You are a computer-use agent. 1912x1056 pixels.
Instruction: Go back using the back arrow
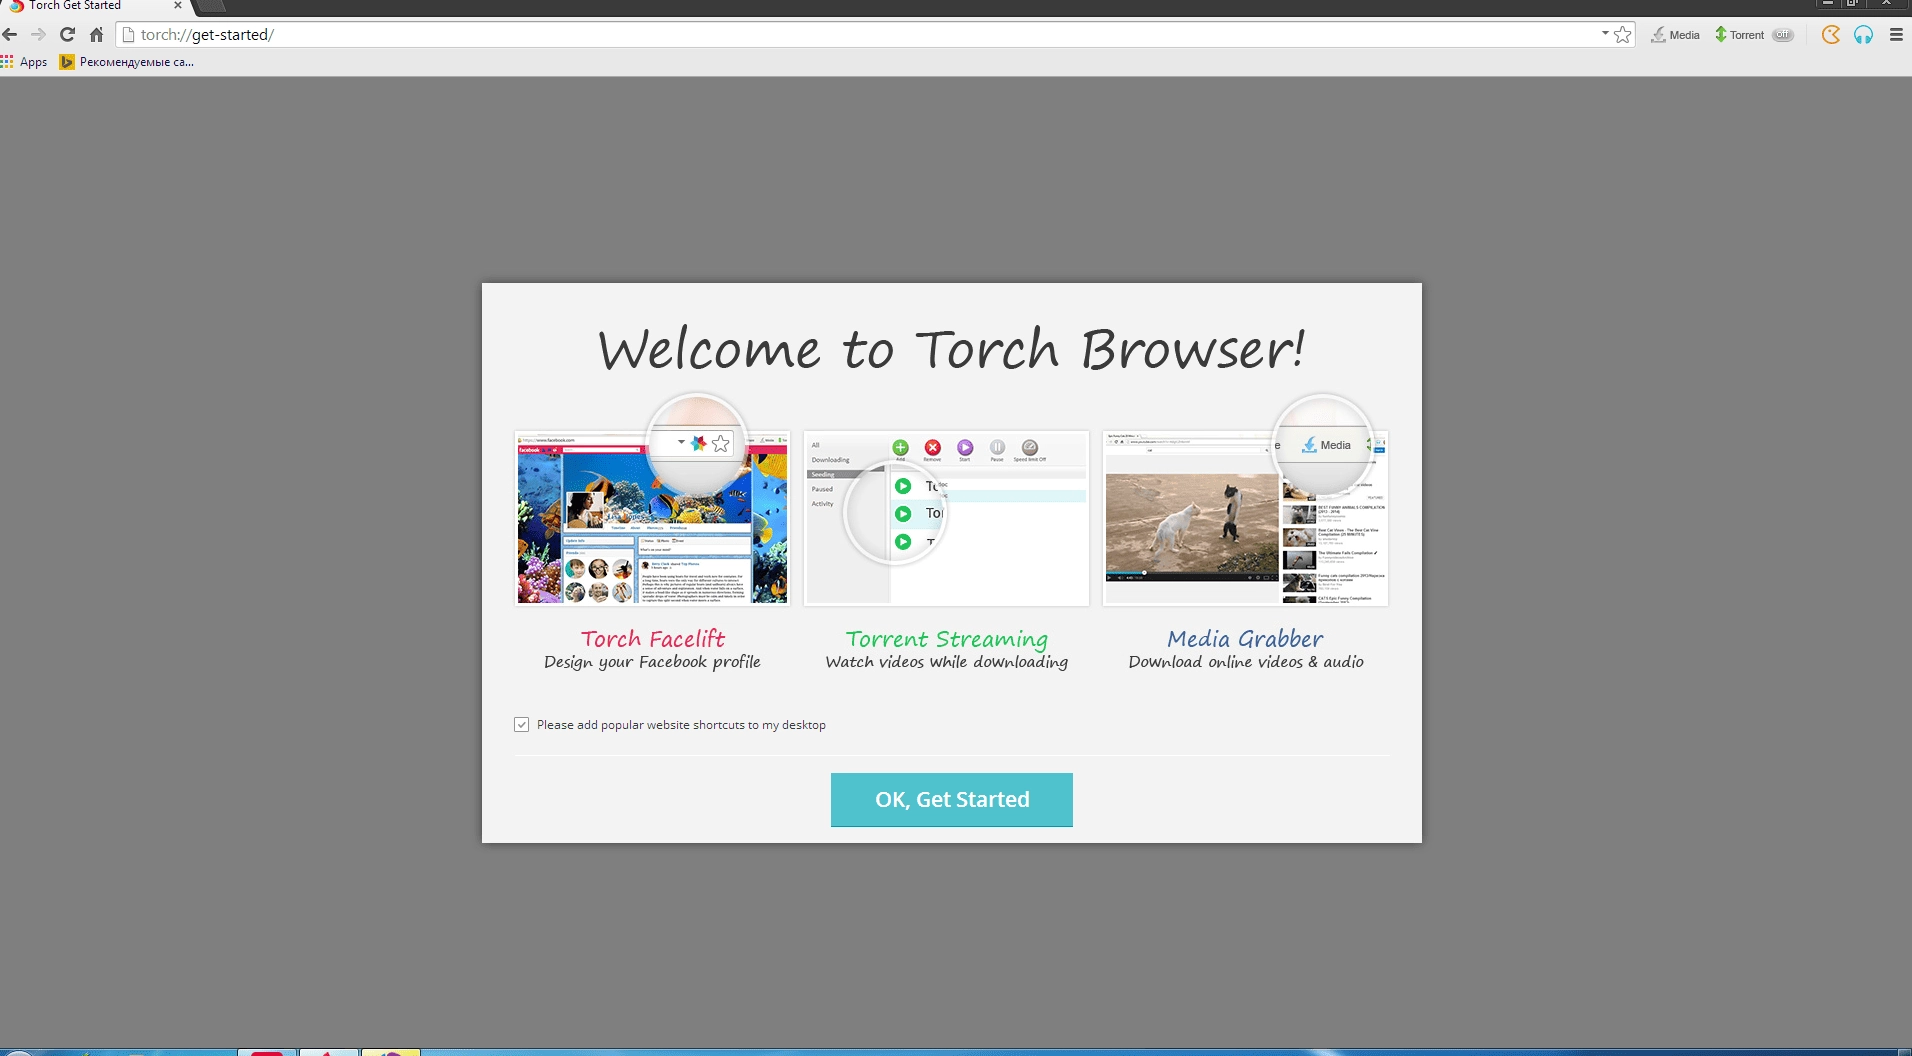click(10, 34)
